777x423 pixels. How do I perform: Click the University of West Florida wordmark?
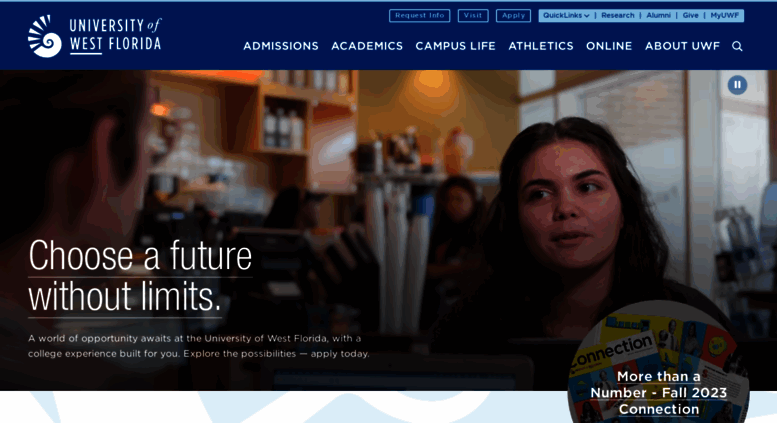pos(115,35)
